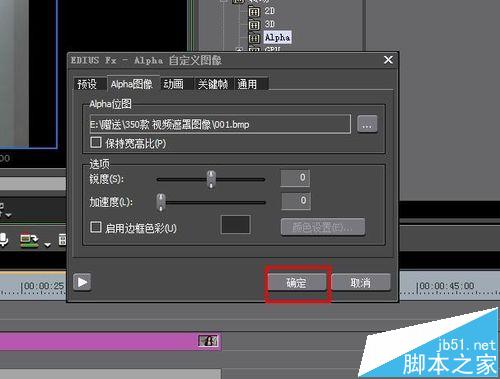Click the Alpha bitmap file path field
Viewport: 500px width, 379px height.
tap(220, 124)
